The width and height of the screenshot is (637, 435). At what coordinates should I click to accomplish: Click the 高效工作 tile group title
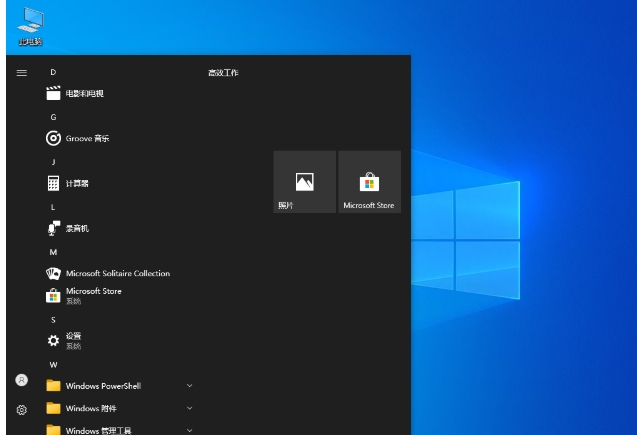point(223,73)
